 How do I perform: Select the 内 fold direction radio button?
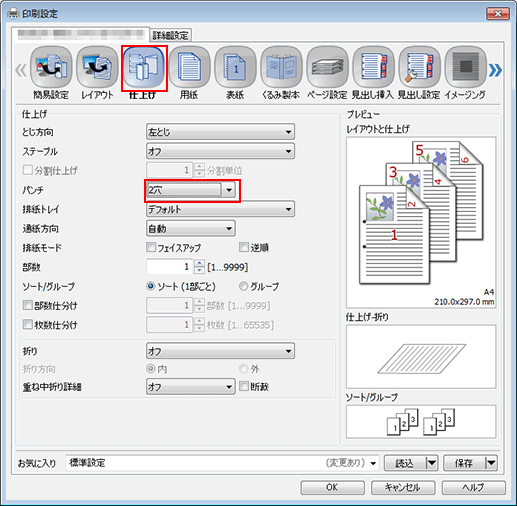pos(151,368)
